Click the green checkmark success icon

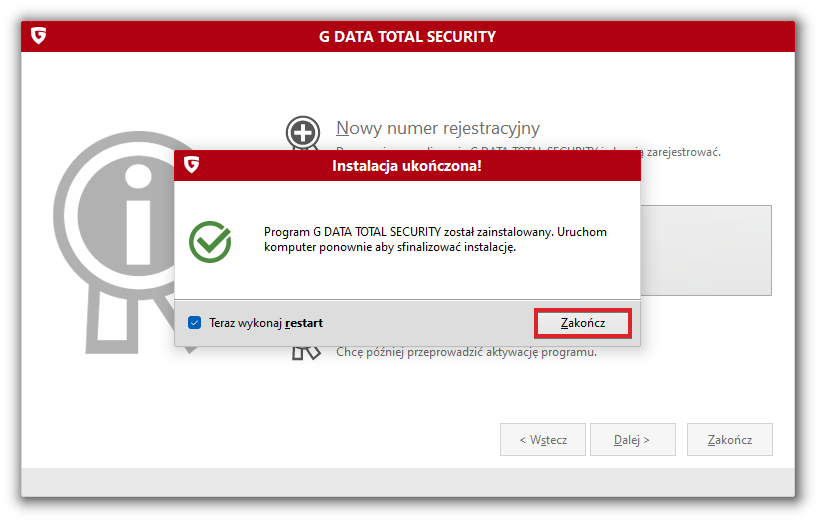tap(210, 241)
